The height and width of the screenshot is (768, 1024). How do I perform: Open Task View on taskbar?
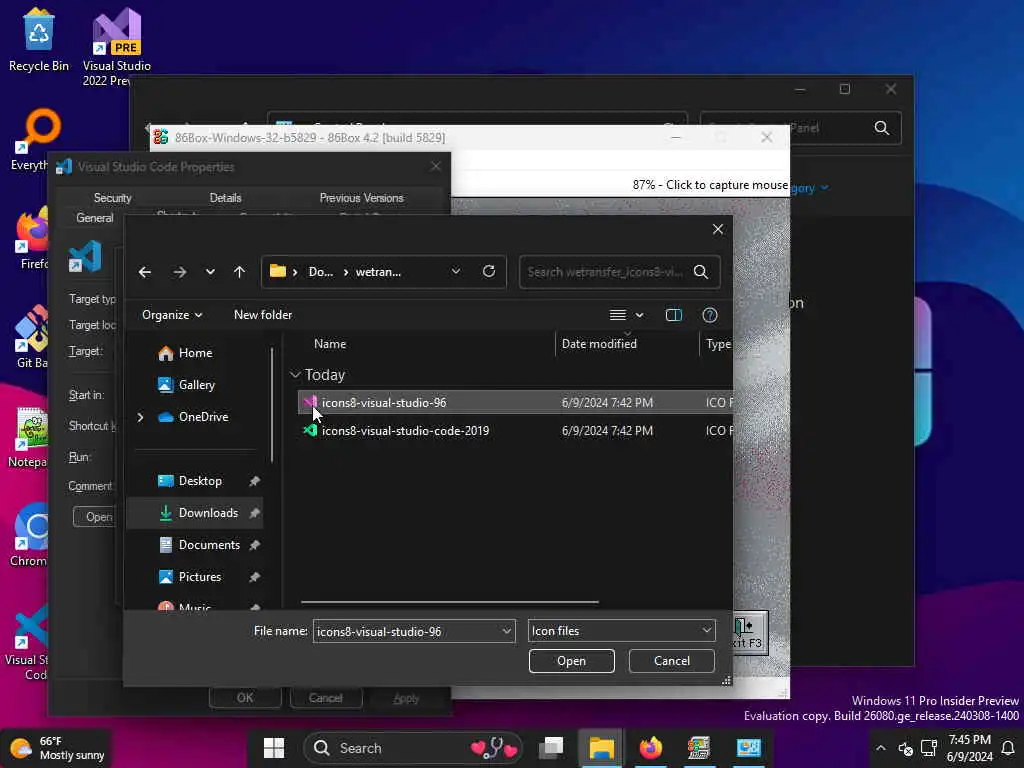(x=552, y=748)
